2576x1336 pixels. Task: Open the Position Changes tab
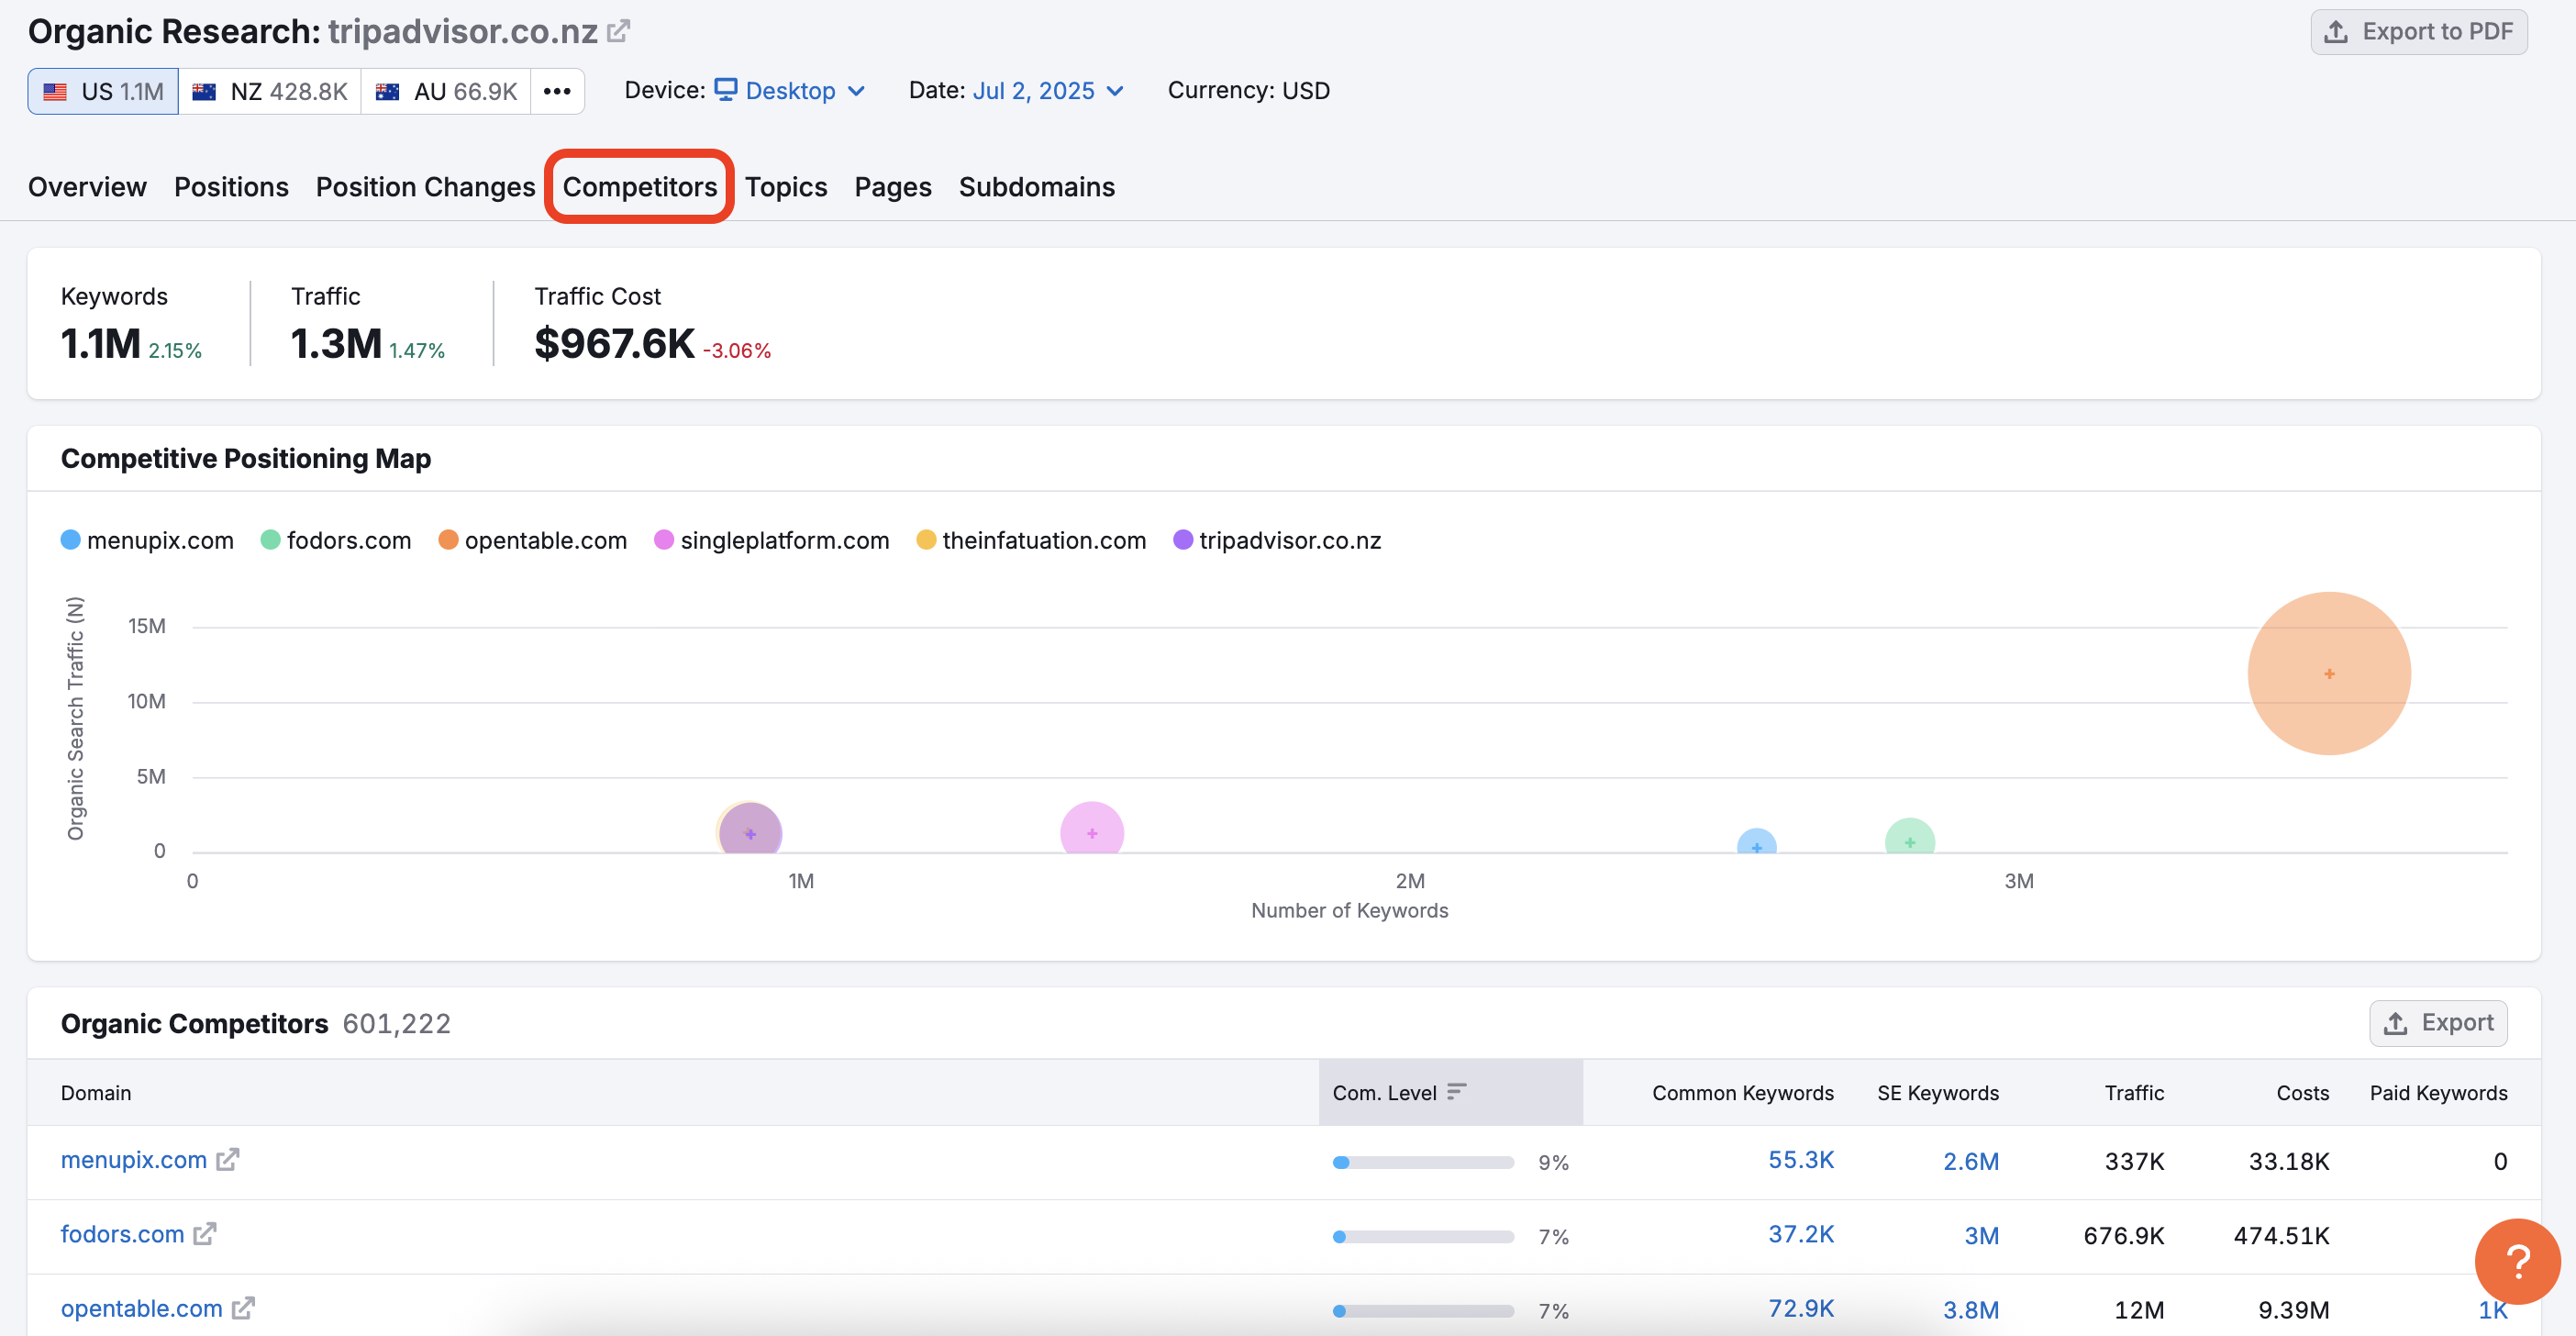[x=424, y=187]
